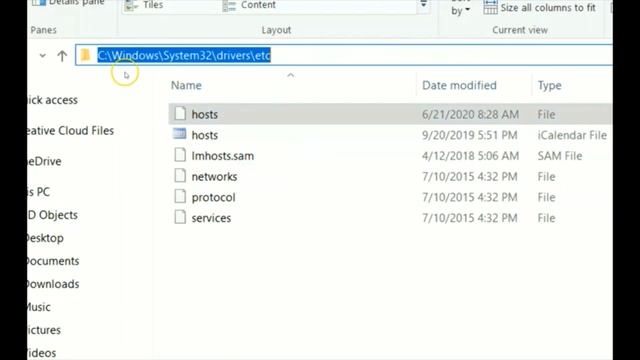The width and height of the screenshot is (640, 360).
Task: Open Desktop in navigation pane
Action: tap(46, 238)
